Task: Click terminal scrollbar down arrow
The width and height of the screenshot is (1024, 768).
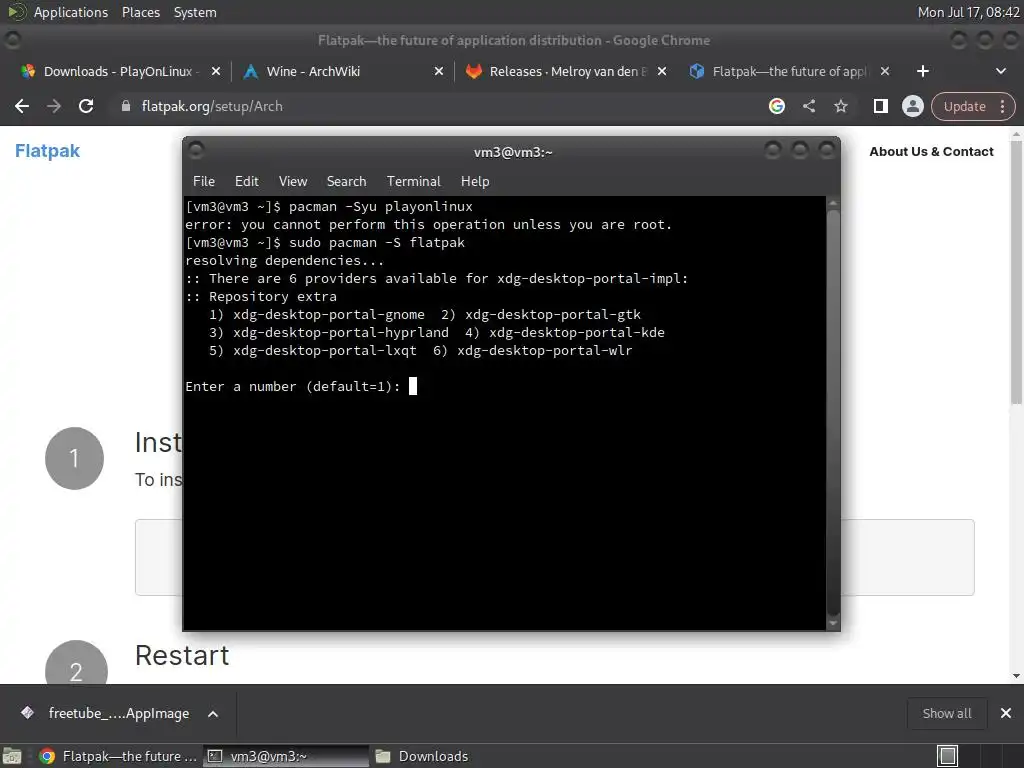Action: [833, 623]
